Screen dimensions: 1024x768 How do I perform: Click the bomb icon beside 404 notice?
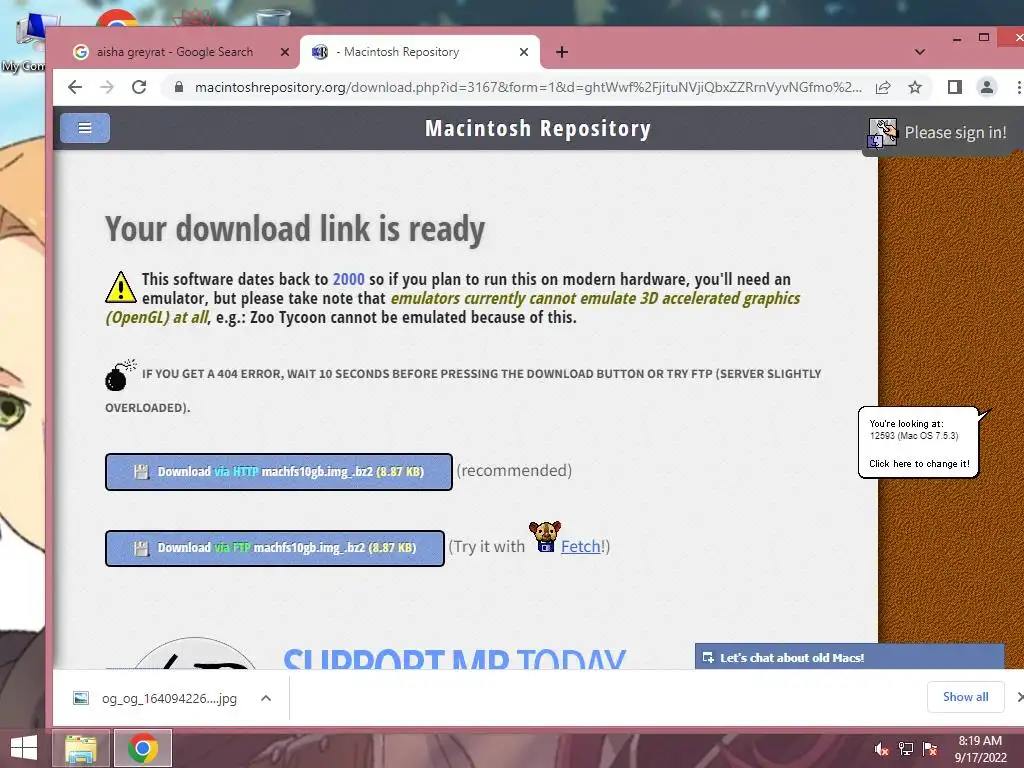(120, 375)
